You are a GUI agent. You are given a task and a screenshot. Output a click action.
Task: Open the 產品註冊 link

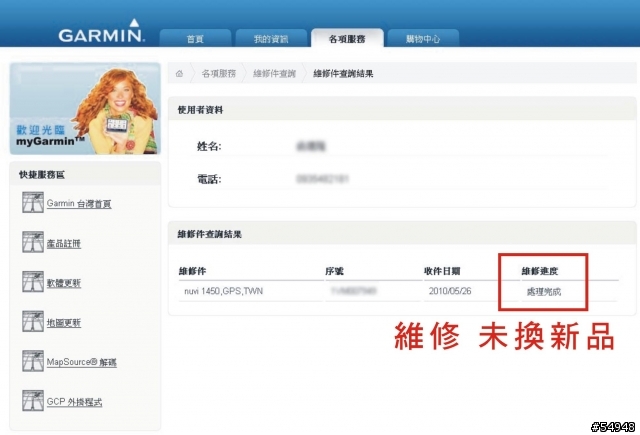(64, 243)
